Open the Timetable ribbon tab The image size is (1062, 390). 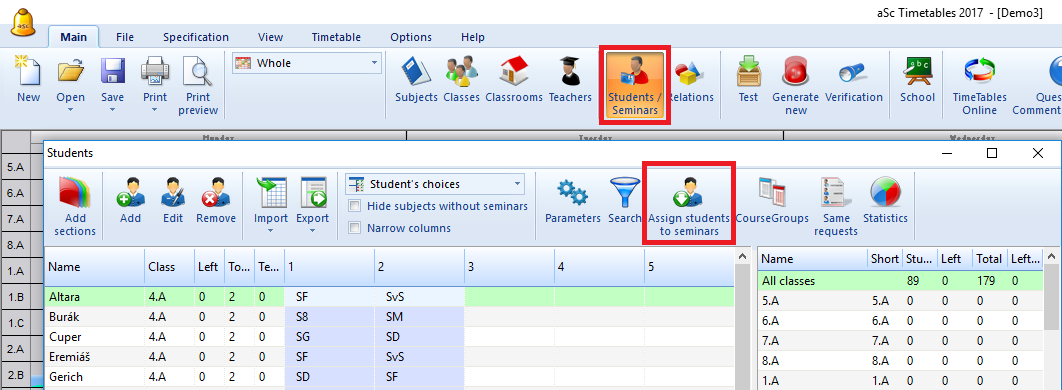336,37
